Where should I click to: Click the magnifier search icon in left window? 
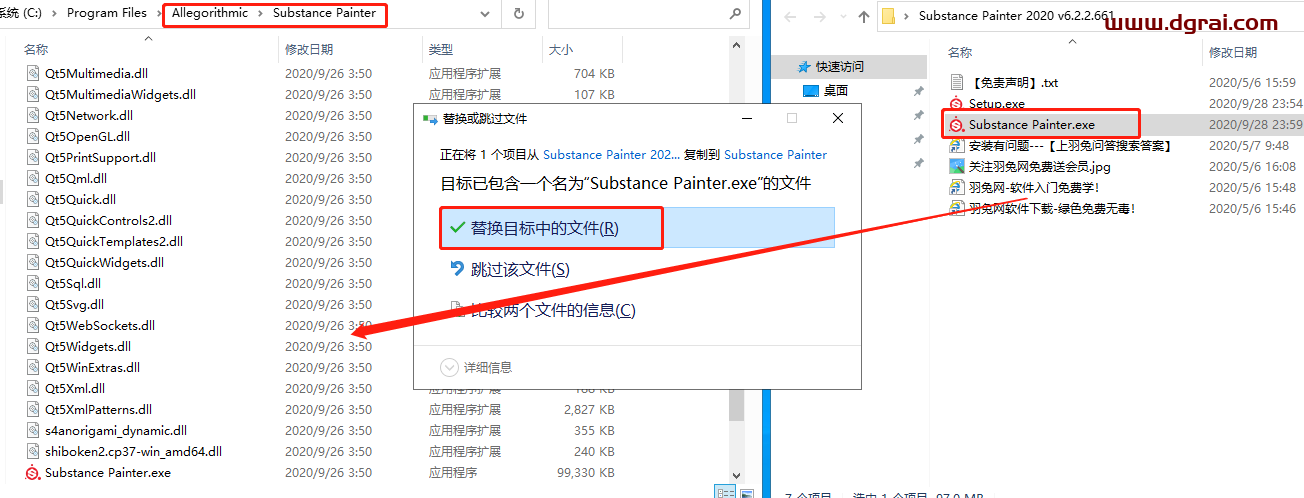click(x=734, y=14)
